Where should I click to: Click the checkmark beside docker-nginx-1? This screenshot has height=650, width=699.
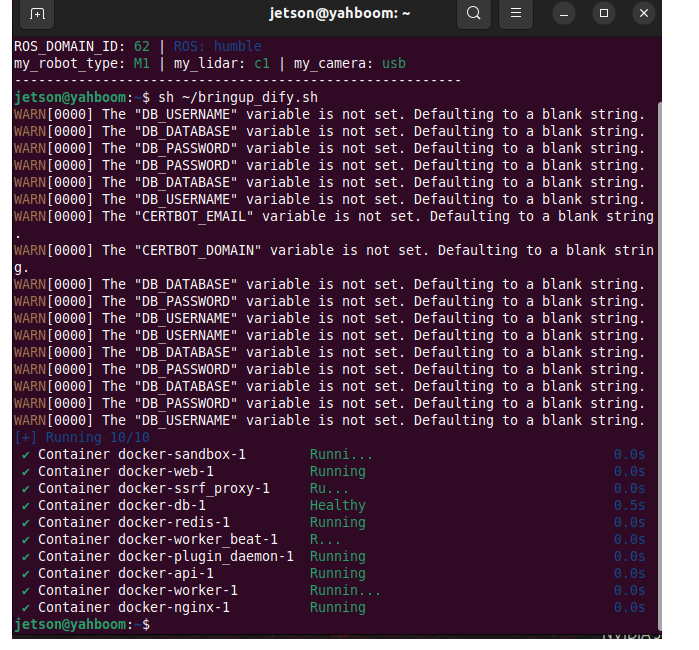[x=26, y=608]
